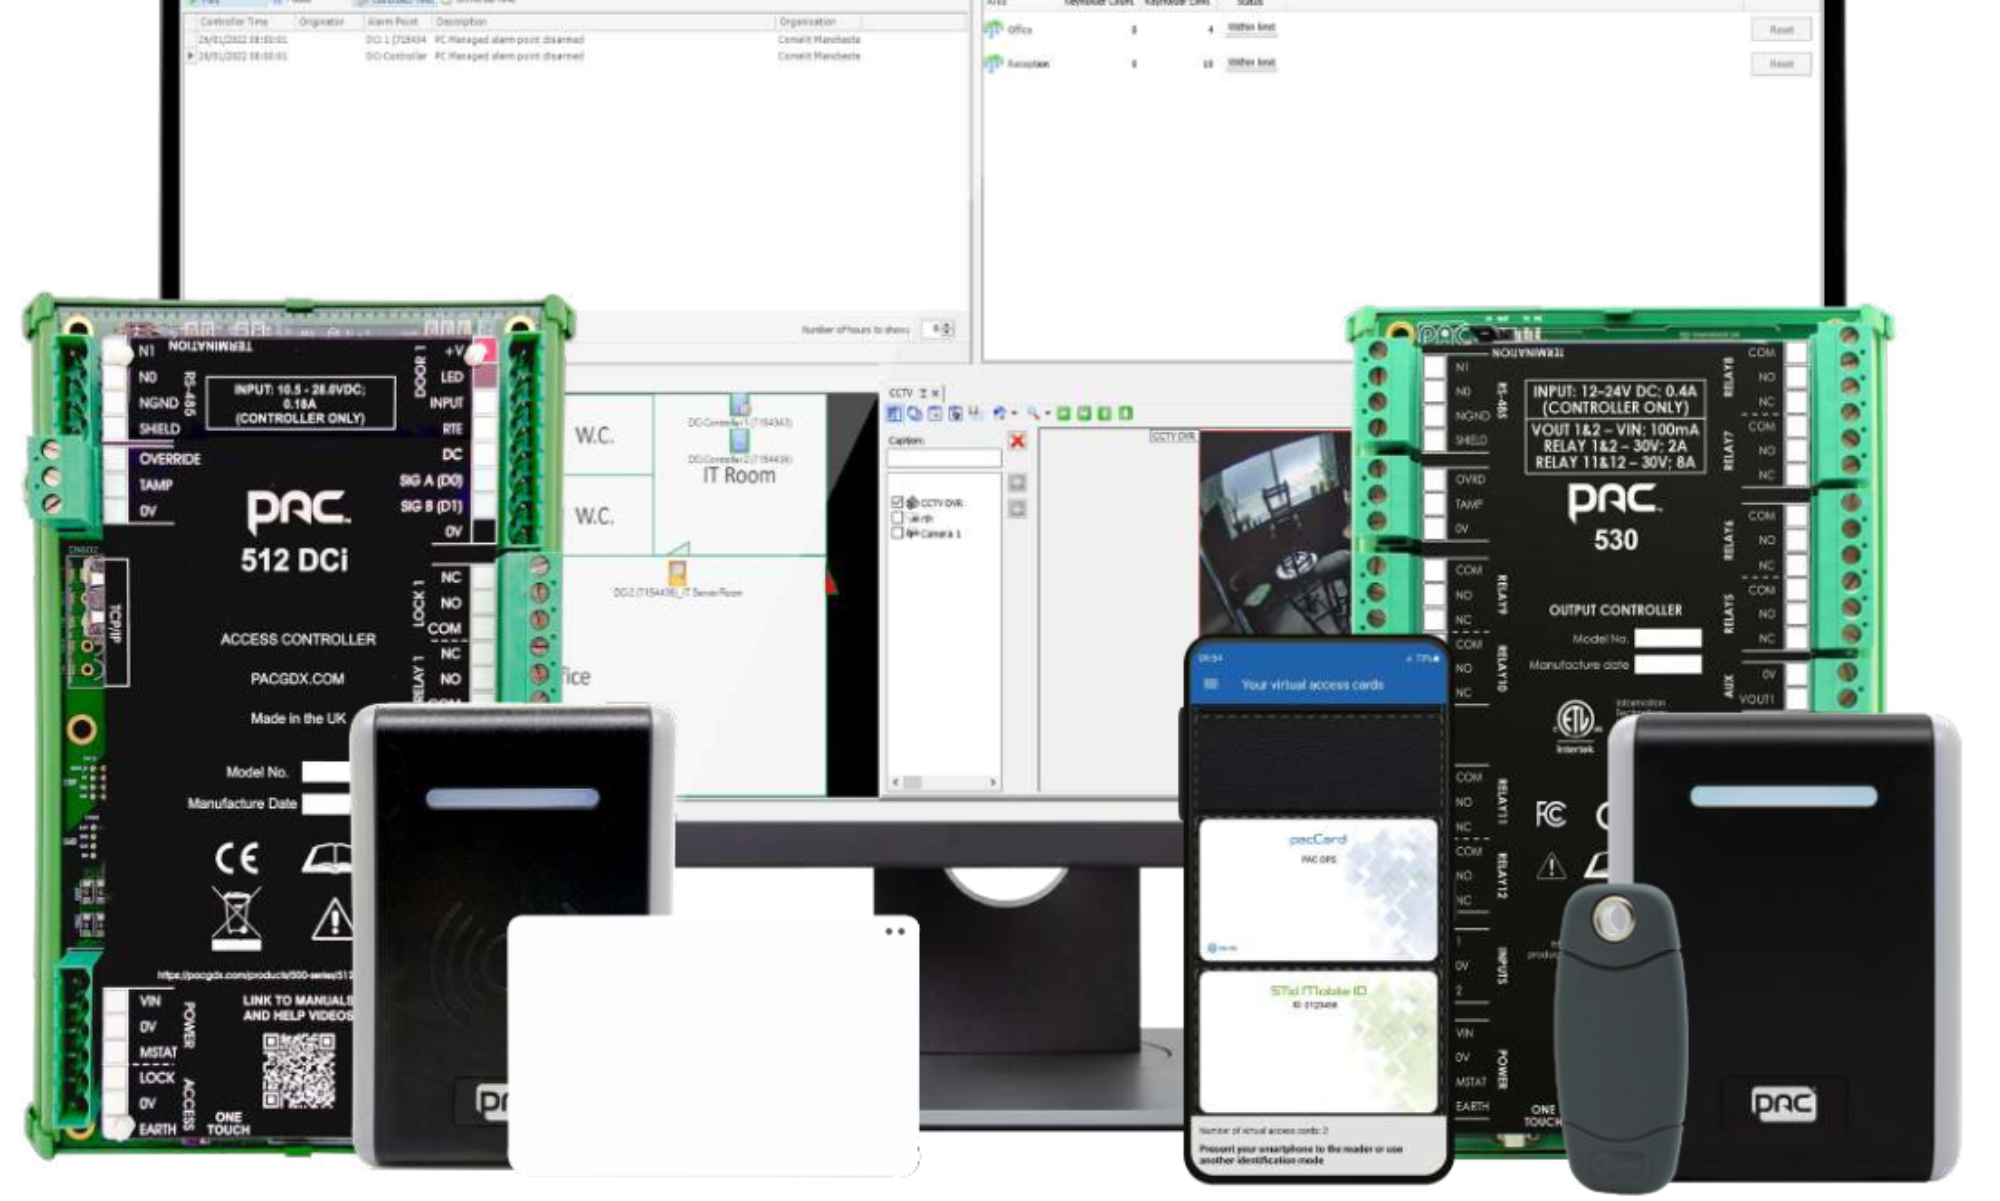Adjust the number of hours to show stepper
Screen dimensions: 2000x1201
click(x=947, y=329)
